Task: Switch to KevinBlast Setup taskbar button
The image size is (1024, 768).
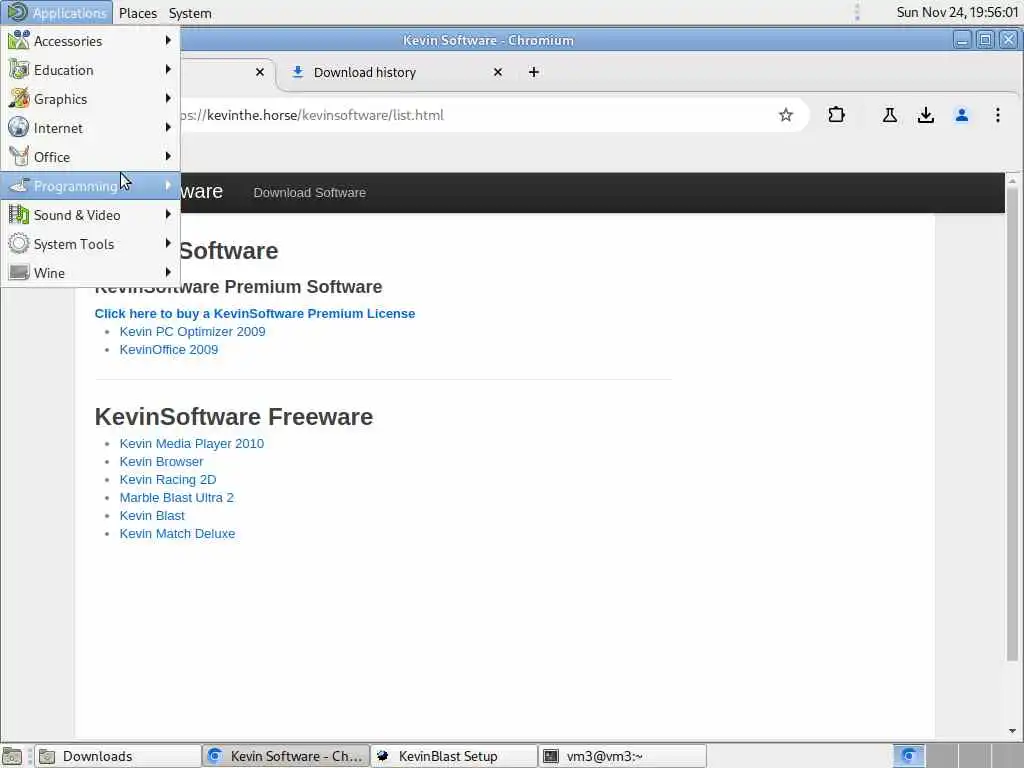Action: coord(455,756)
